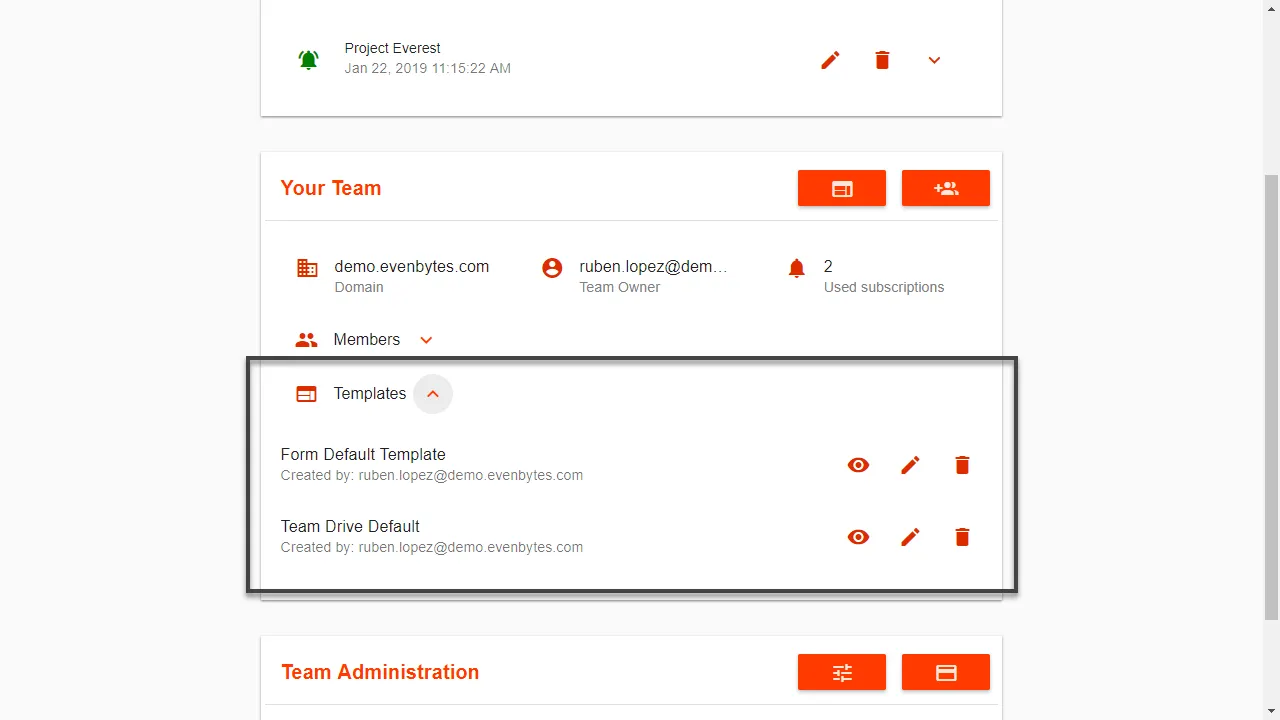This screenshot has height=720, width=1280.
Task: Expand the Project Everest details chevron
Action: (x=934, y=60)
